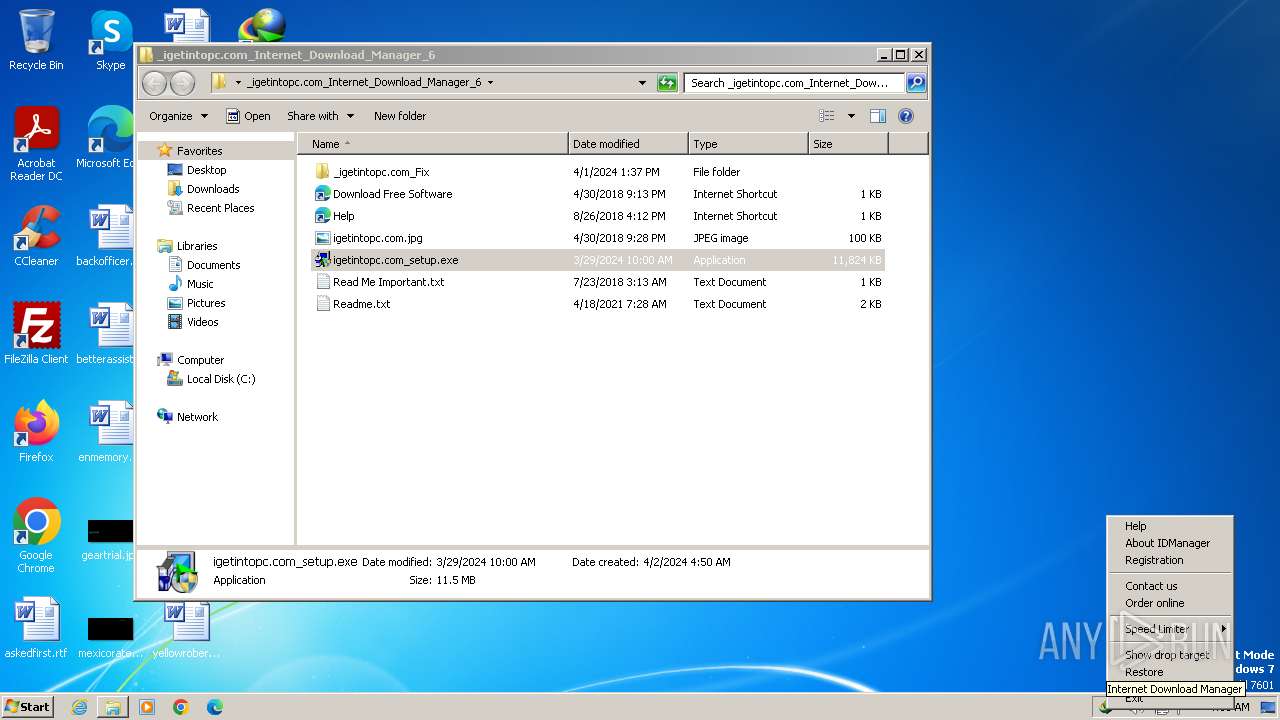1280x720 pixels.
Task: Open the Organize dropdown menu
Action: (x=178, y=116)
